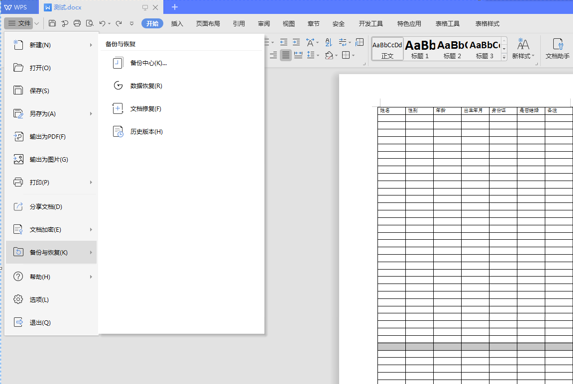Switch to the 视图 ribbon tab
This screenshot has height=384, width=573.
point(289,24)
